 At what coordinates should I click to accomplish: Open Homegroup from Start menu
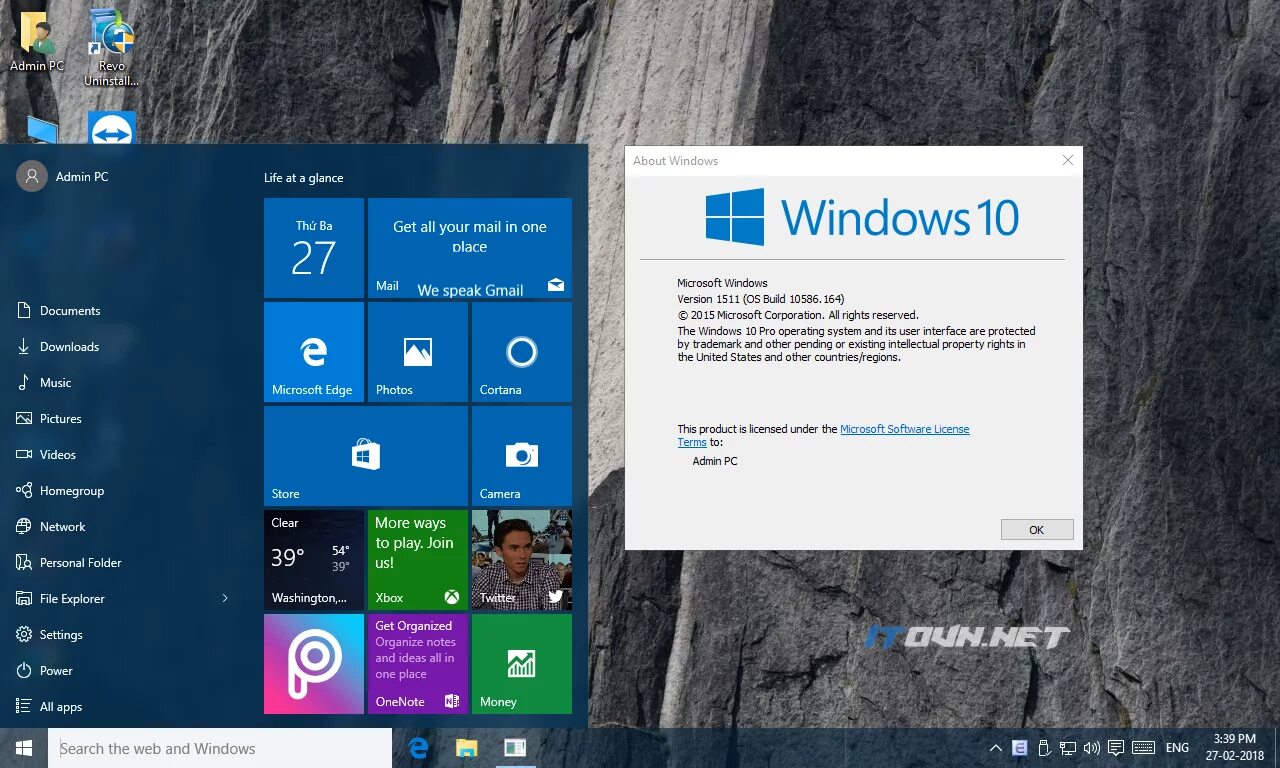60,491
